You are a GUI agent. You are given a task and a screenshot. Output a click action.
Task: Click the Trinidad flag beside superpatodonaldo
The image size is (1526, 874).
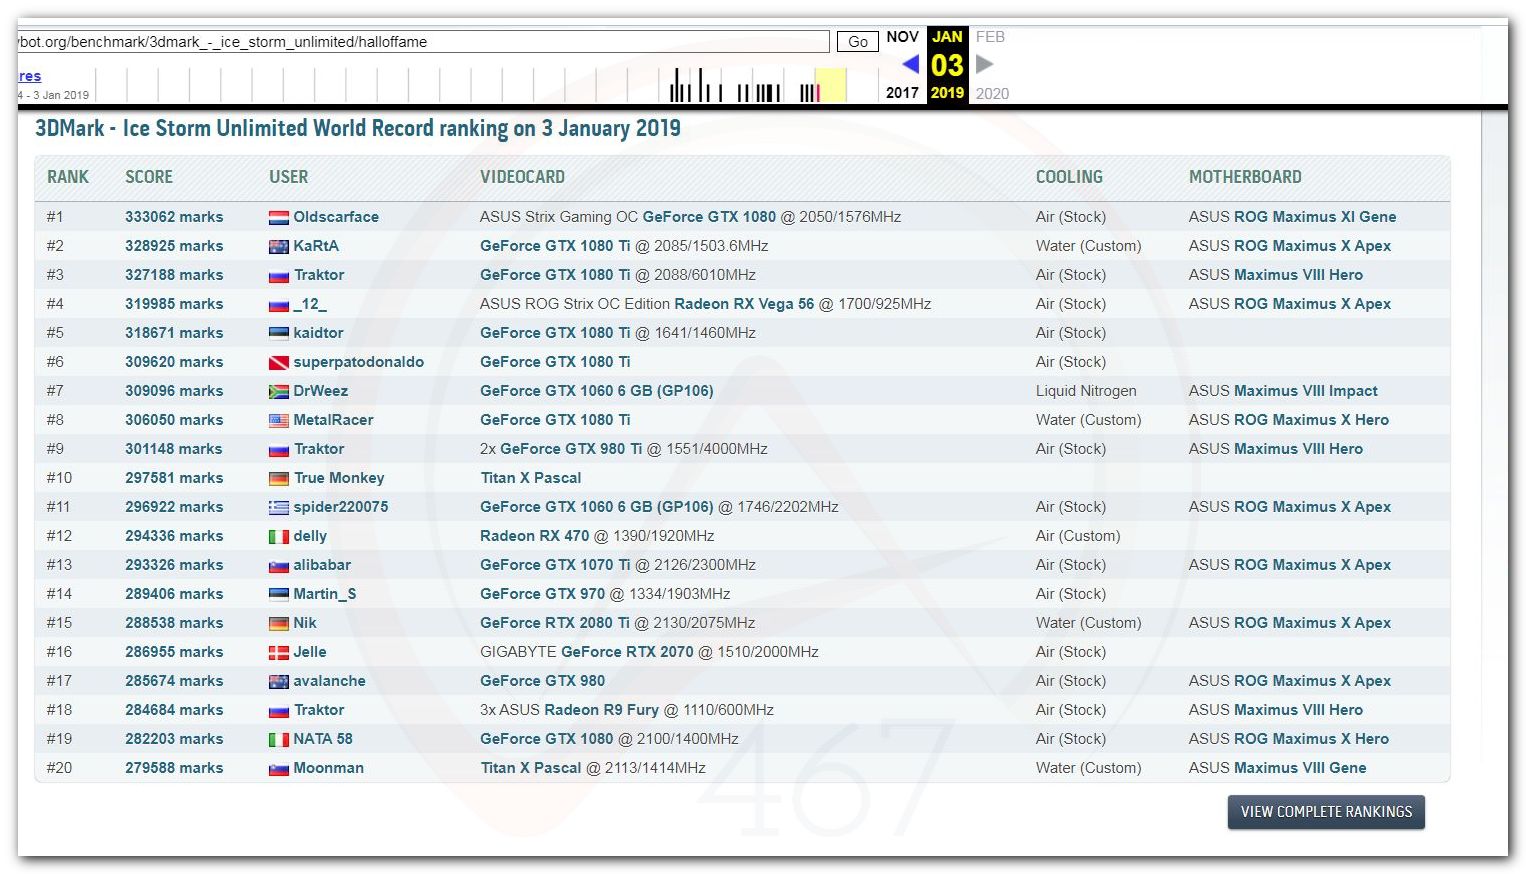pos(278,362)
